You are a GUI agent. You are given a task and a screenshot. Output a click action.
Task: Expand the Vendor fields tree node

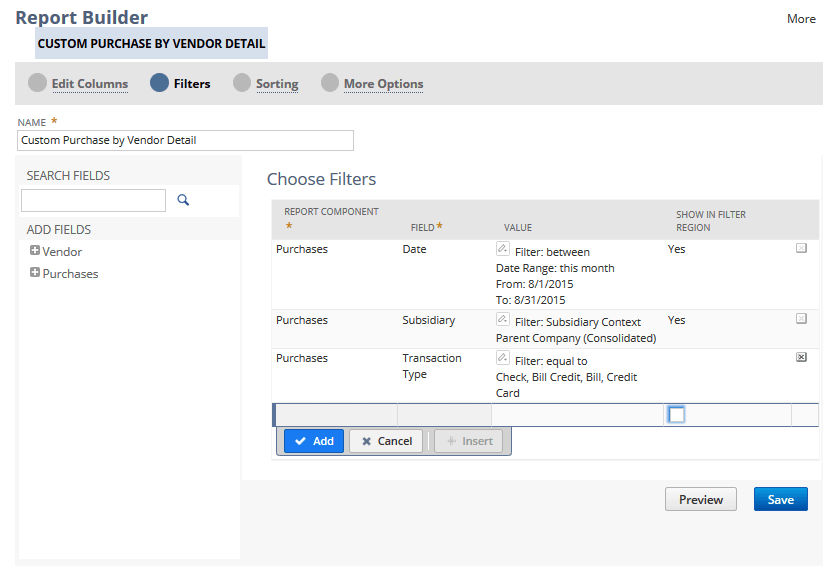(35, 250)
